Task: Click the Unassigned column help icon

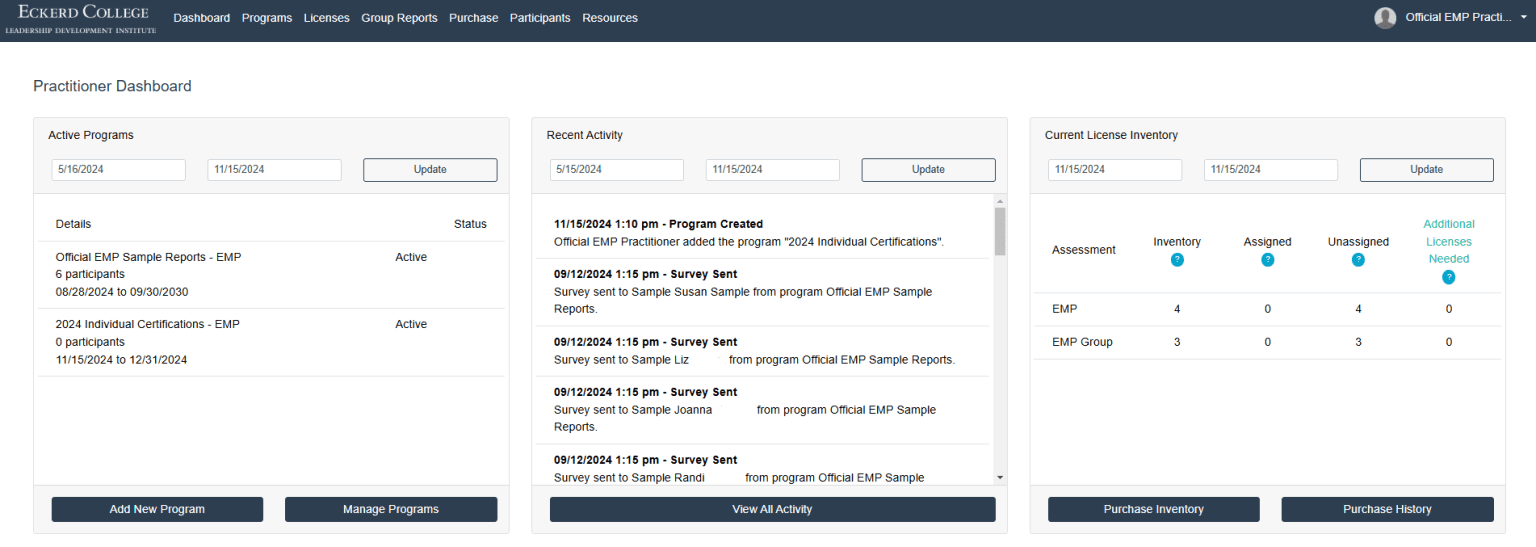Action: 1358,260
